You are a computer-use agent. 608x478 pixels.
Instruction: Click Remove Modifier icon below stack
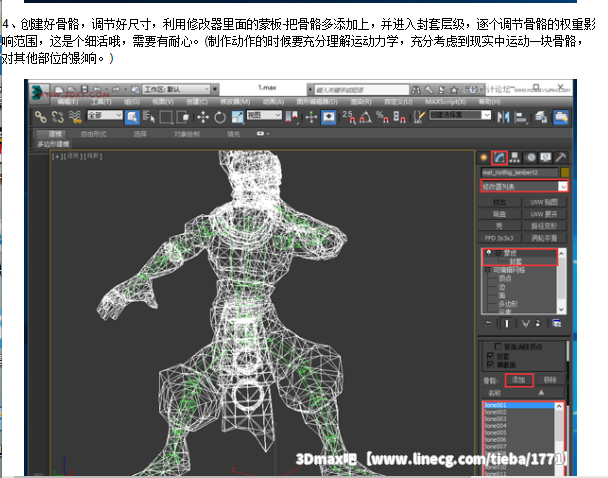pyautogui.click(x=538, y=323)
